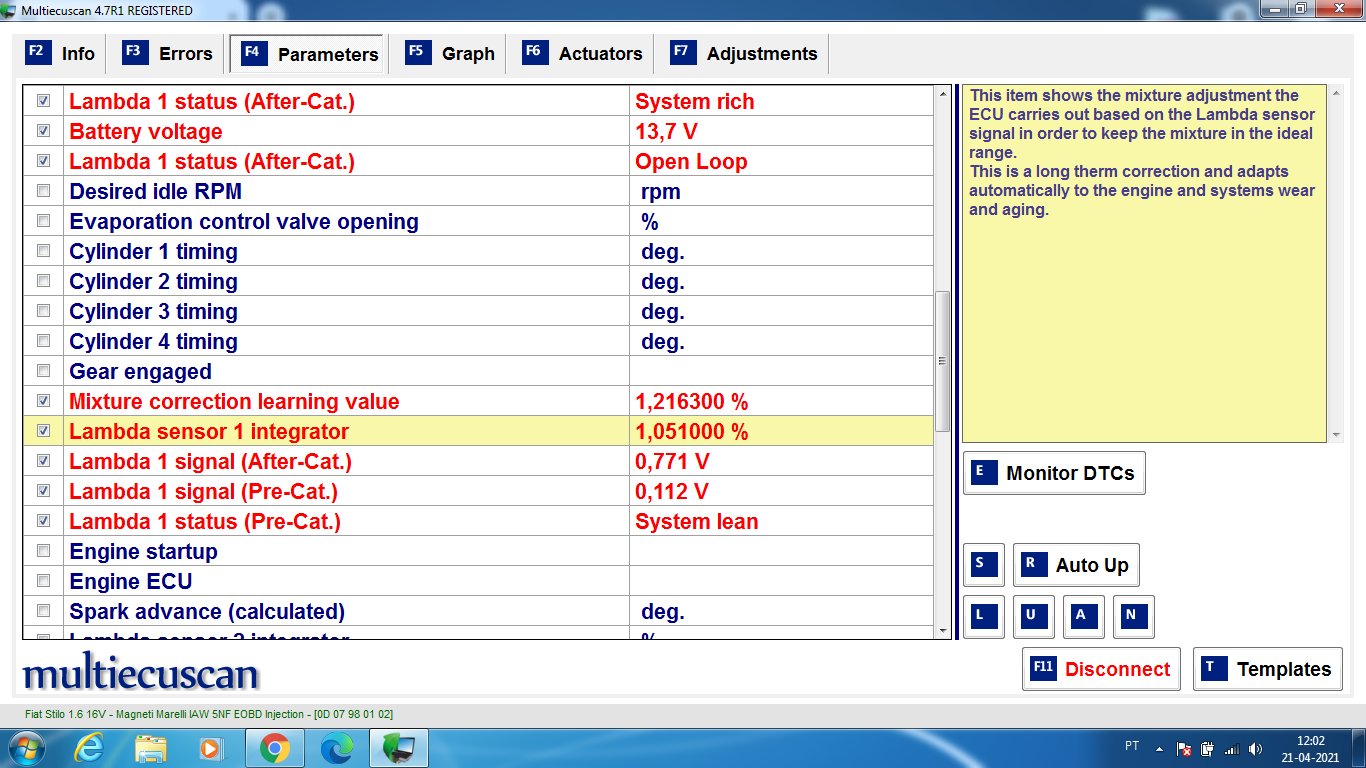The width and height of the screenshot is (1366, 768).
Task: Click the U button in the side panel
Action: [1032, 617]
